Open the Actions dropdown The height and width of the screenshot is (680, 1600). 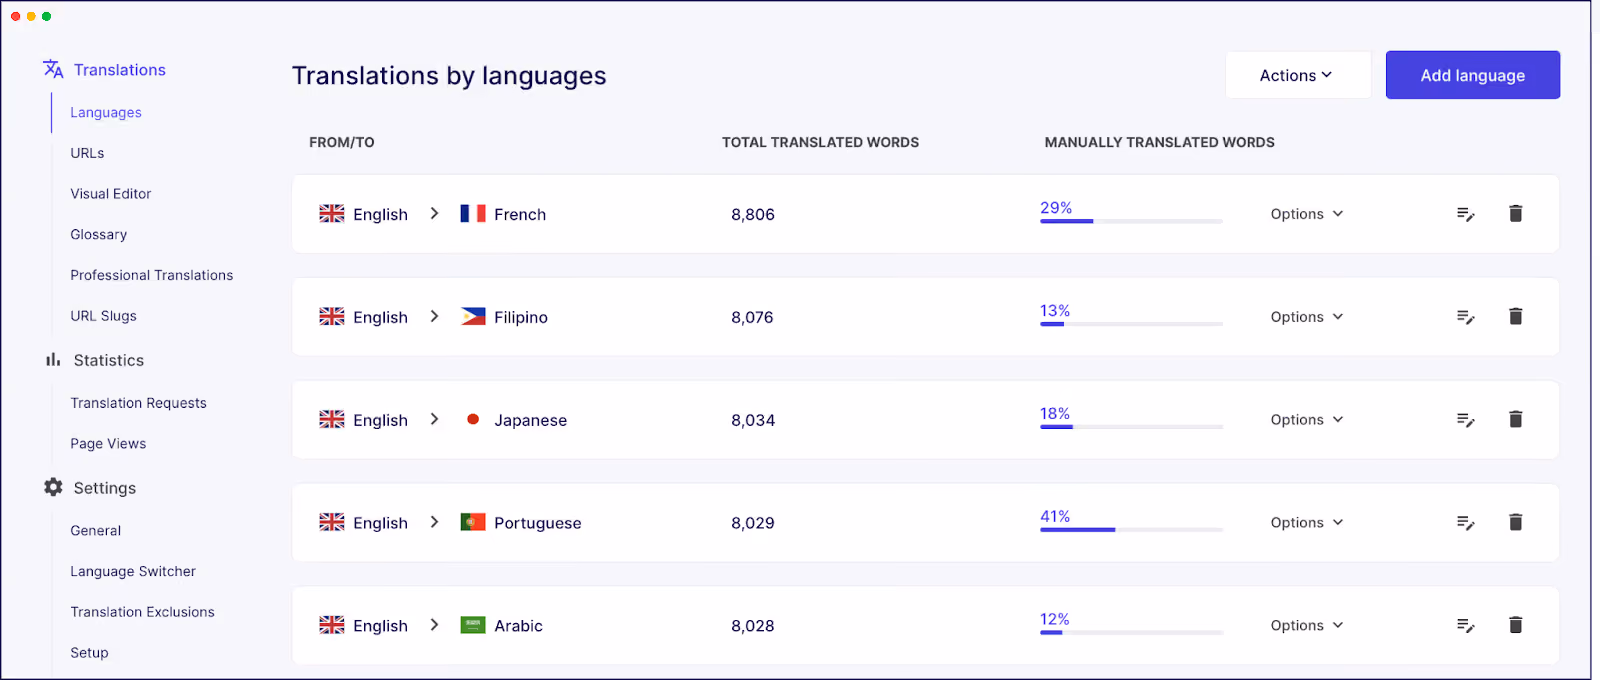[1297, 75]
